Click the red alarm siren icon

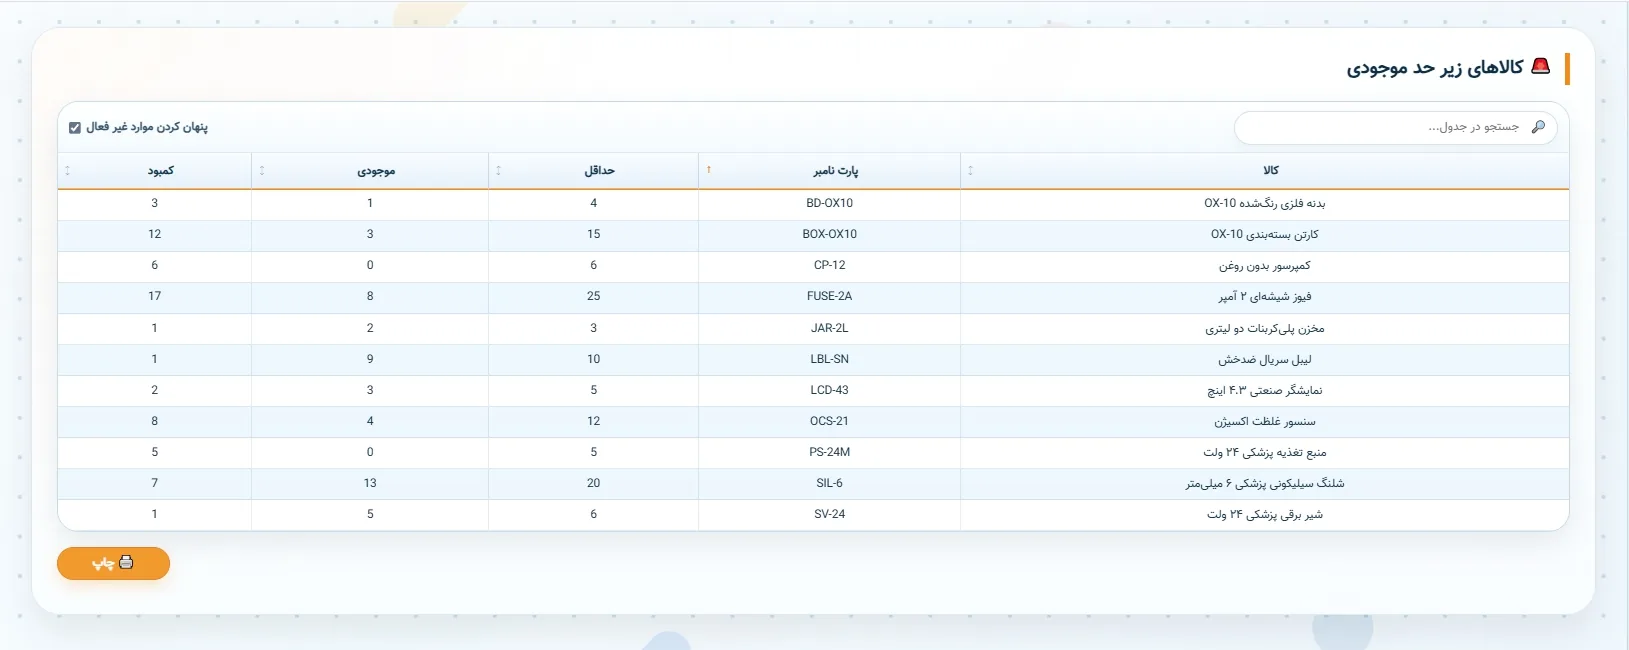coord(1541,67)
